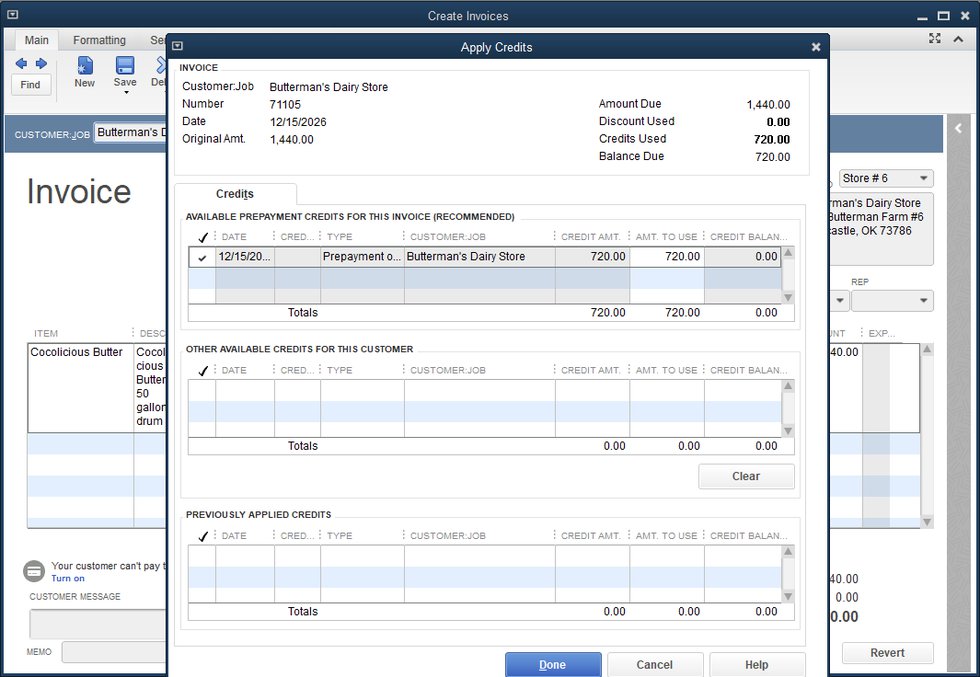Collapse the right side panel arrow
This screenshot has width=980, height=677.
coord(957,129)
